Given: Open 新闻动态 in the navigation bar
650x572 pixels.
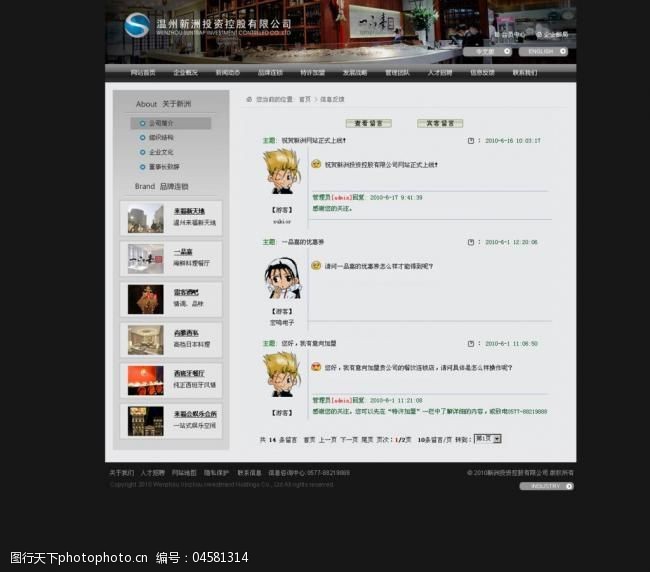Looking at the screenshot, I should [x=228, y=73].
